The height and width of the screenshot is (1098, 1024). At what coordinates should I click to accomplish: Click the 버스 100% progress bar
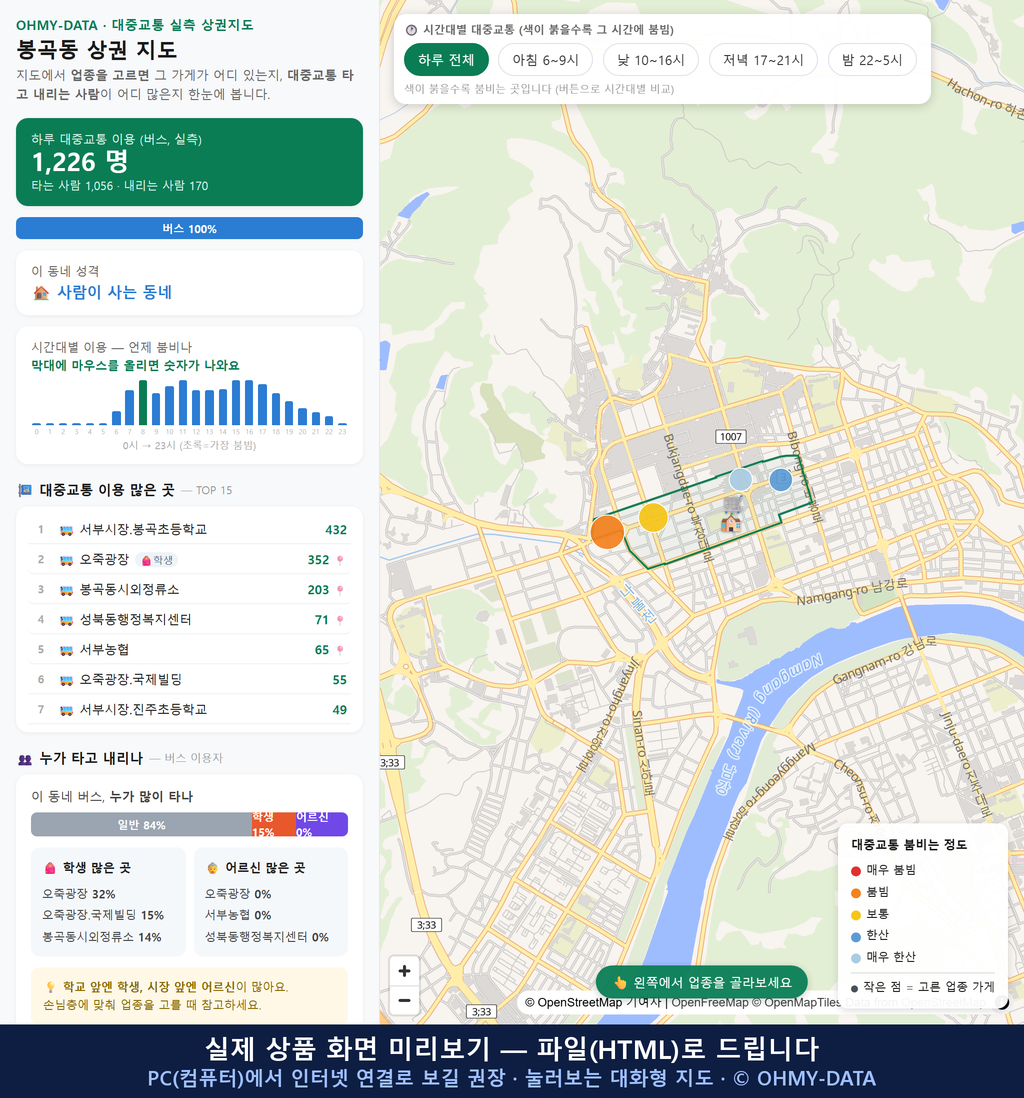click(189, 228)
